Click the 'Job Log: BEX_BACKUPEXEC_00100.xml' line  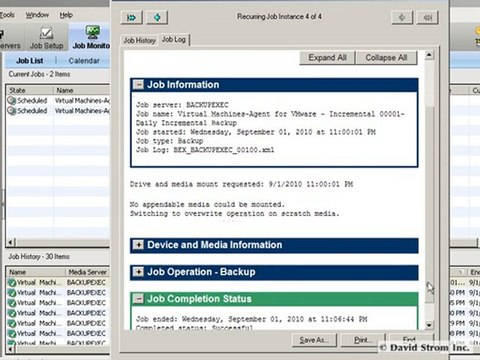(x=205, y=150)
